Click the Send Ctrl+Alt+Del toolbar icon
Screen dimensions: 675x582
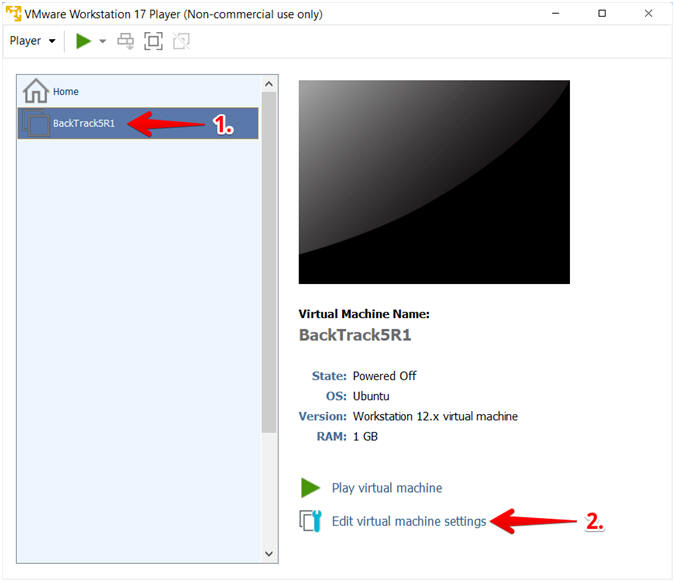tap(125, 41)
